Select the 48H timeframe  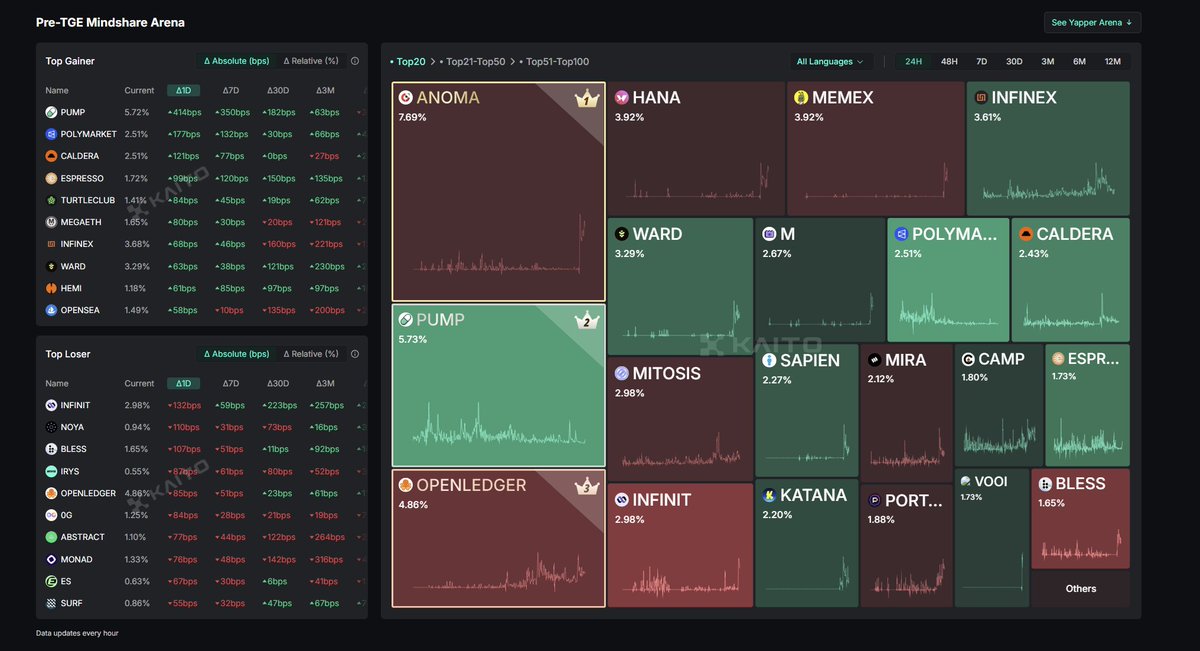point(949,62)
